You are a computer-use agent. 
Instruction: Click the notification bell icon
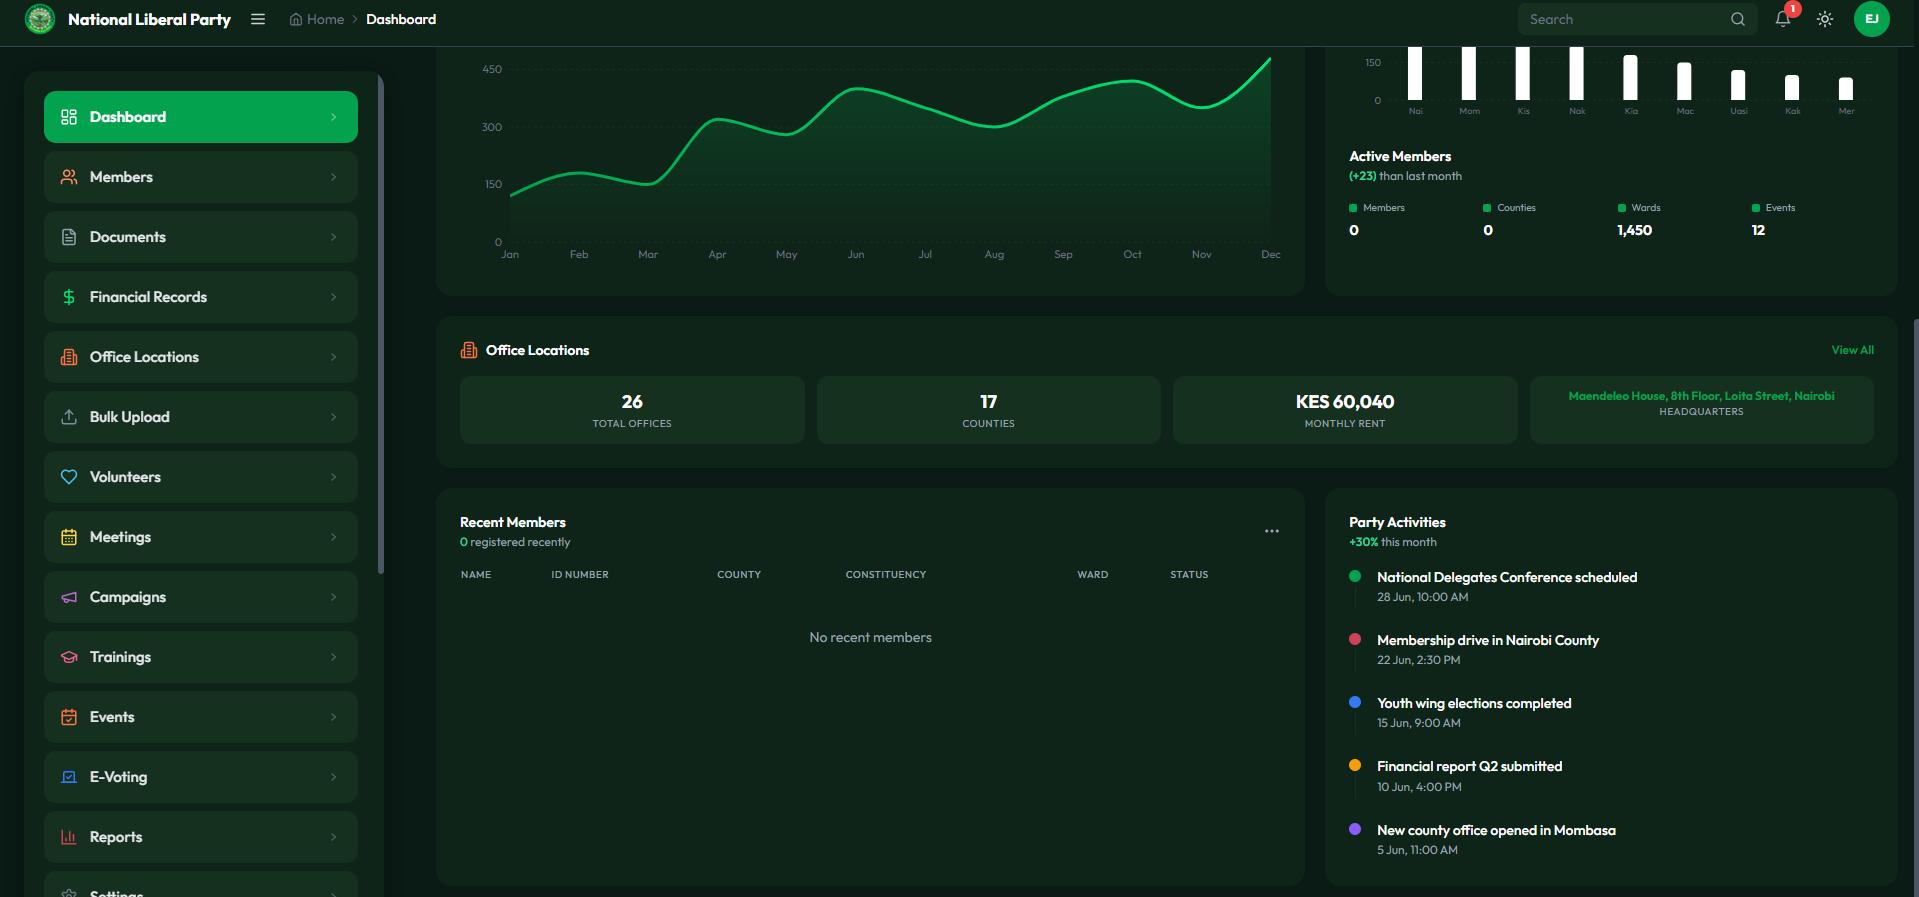(1782, 19)
